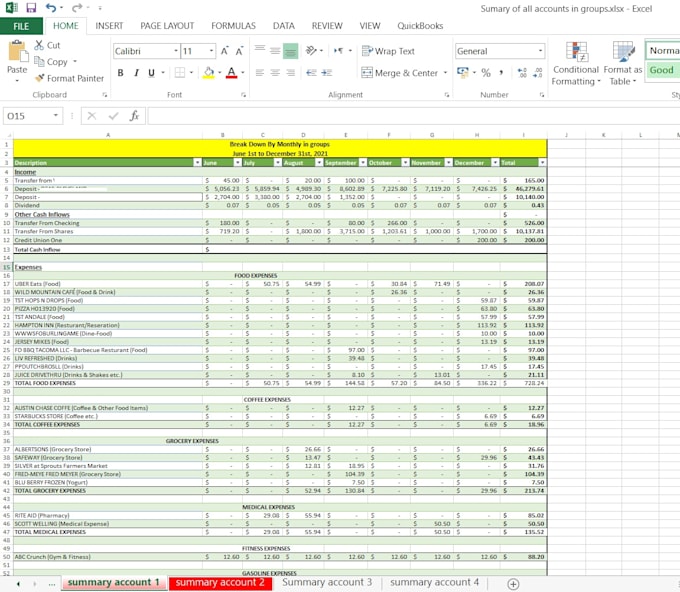Screen dimensions: 680x592
Task: Switch to Summary account 3 sheet
Action: (x=327, y=582)
